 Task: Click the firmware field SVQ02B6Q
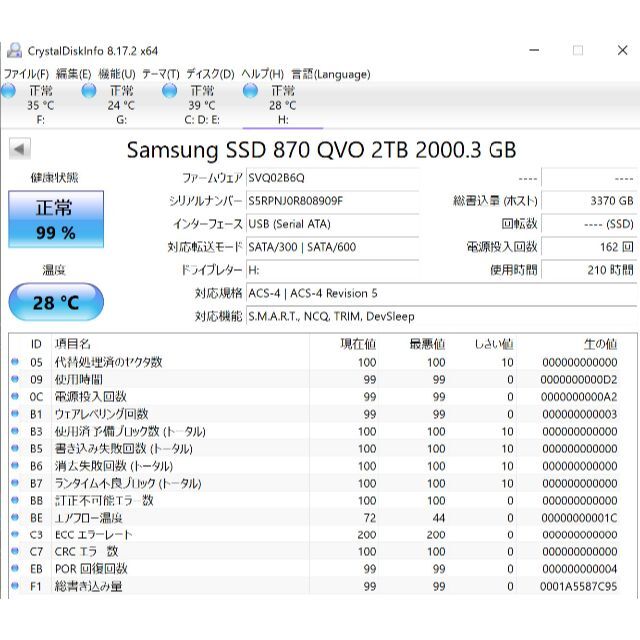[x=333, y=178]
